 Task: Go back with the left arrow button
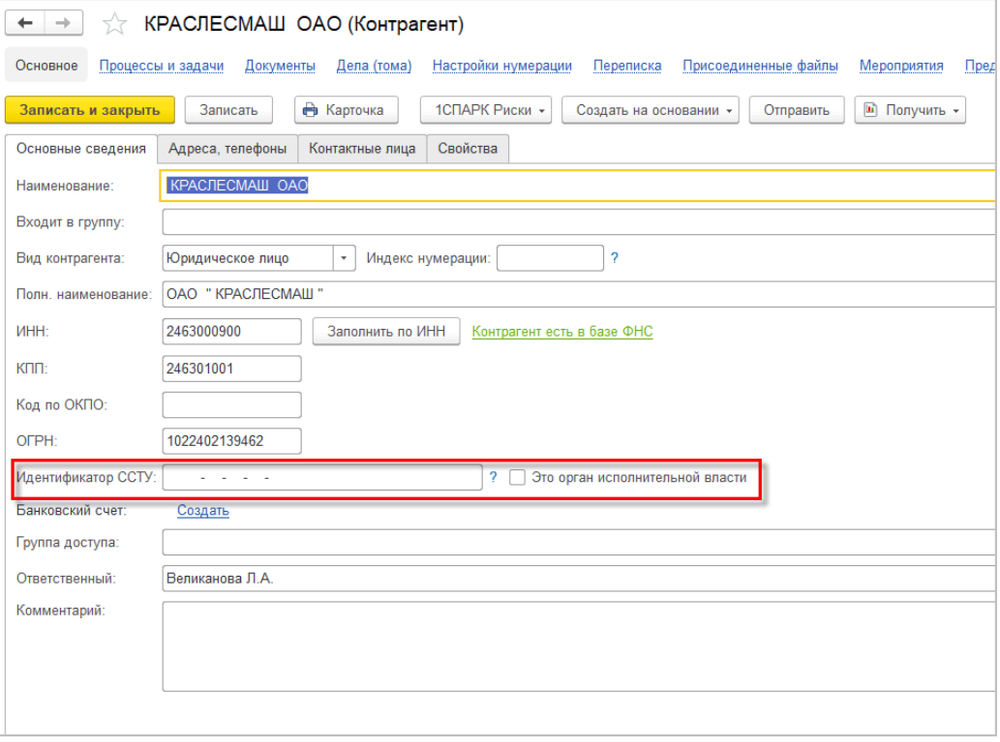(x=25, y=23)
